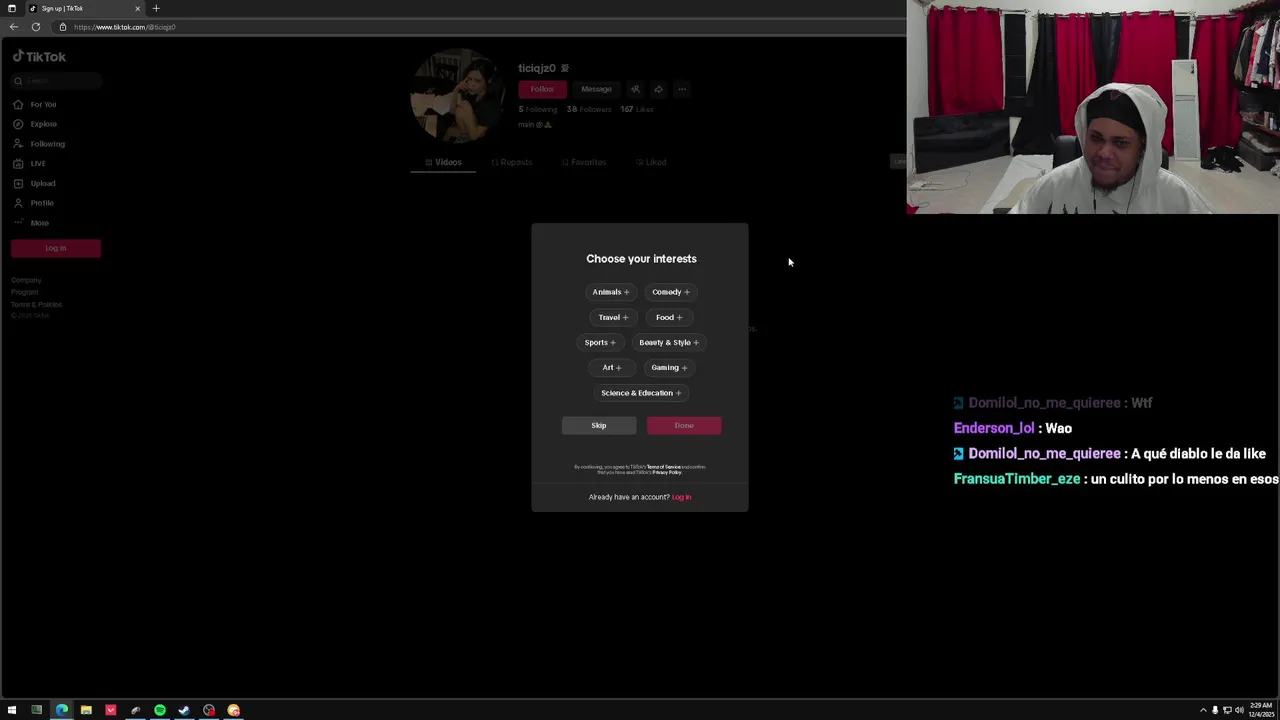
Task: Add the Animals interest chip
Action: click(x=610, y=292)
